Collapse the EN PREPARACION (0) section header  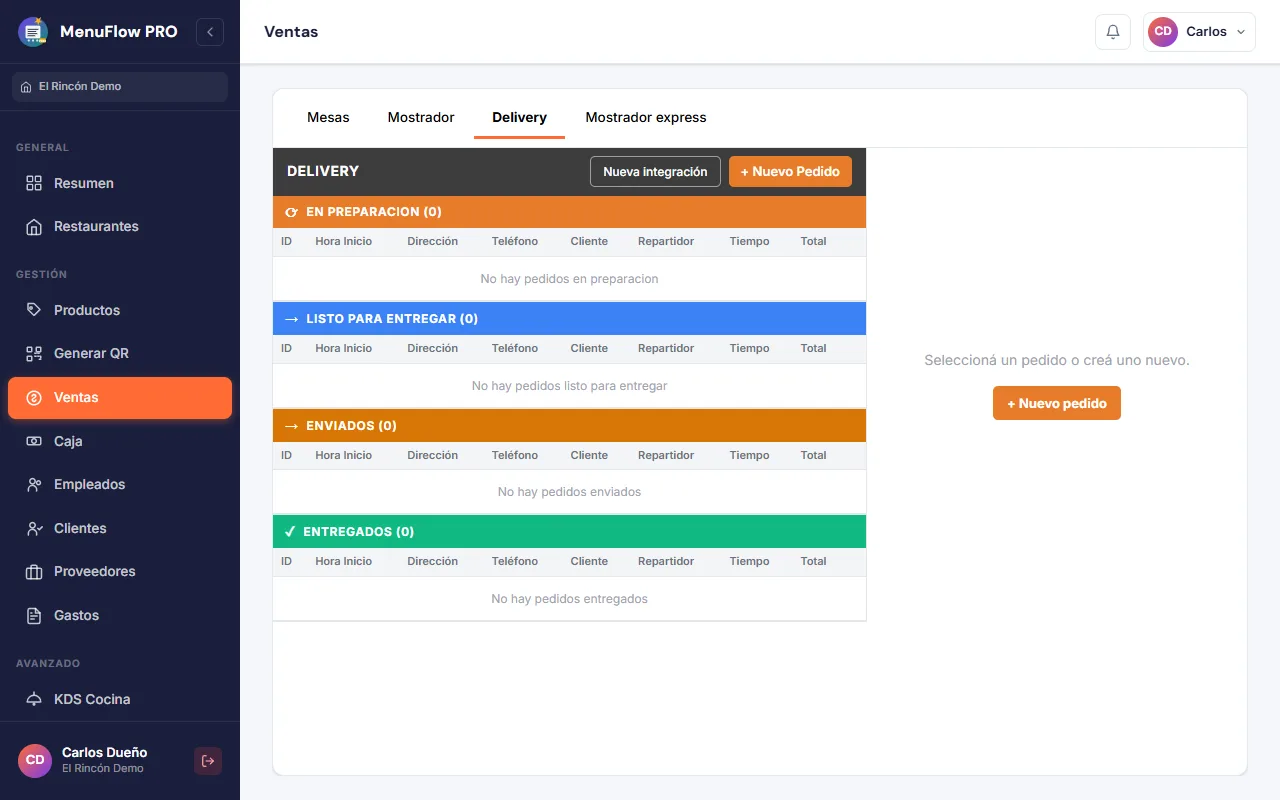tap(569, 212)
